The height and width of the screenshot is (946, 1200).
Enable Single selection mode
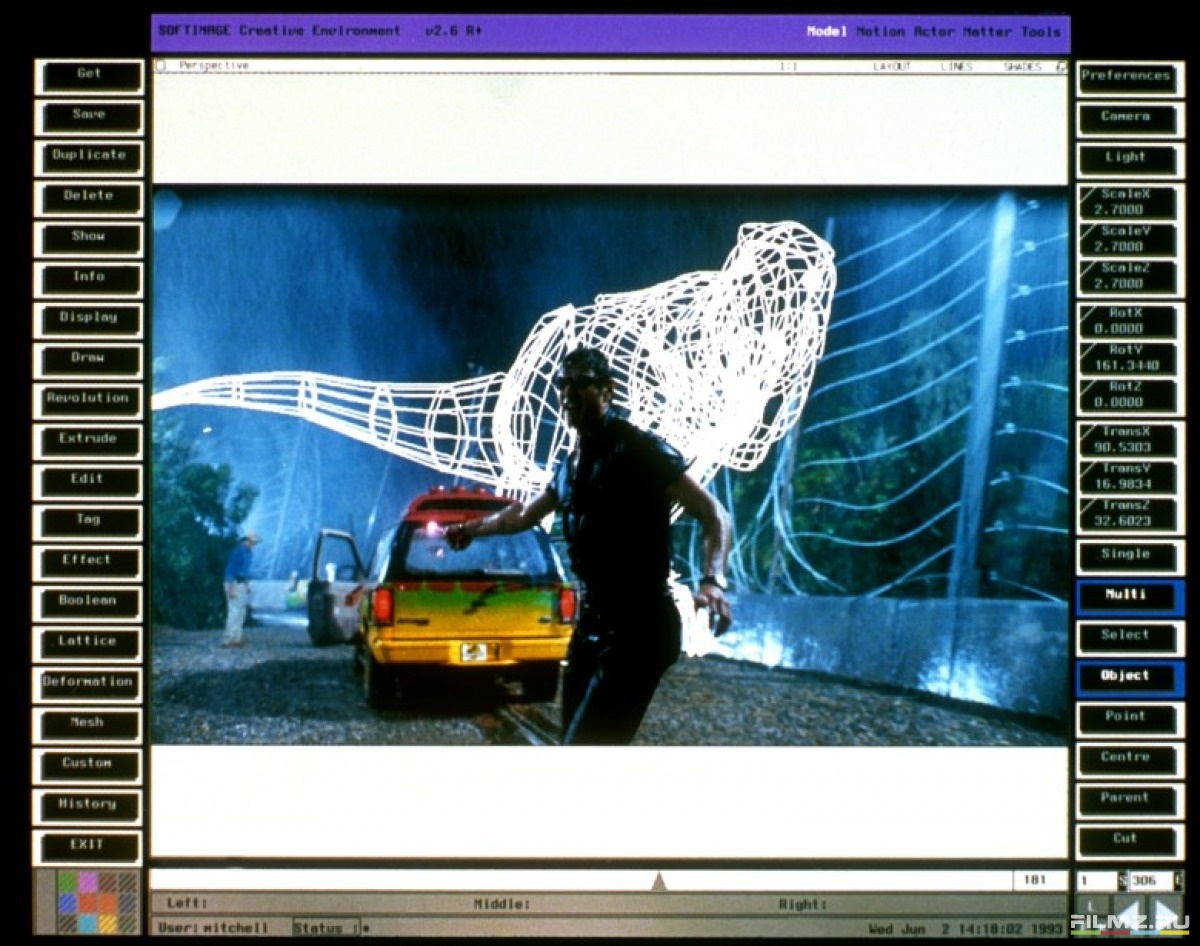click(x=1130, y=557)
